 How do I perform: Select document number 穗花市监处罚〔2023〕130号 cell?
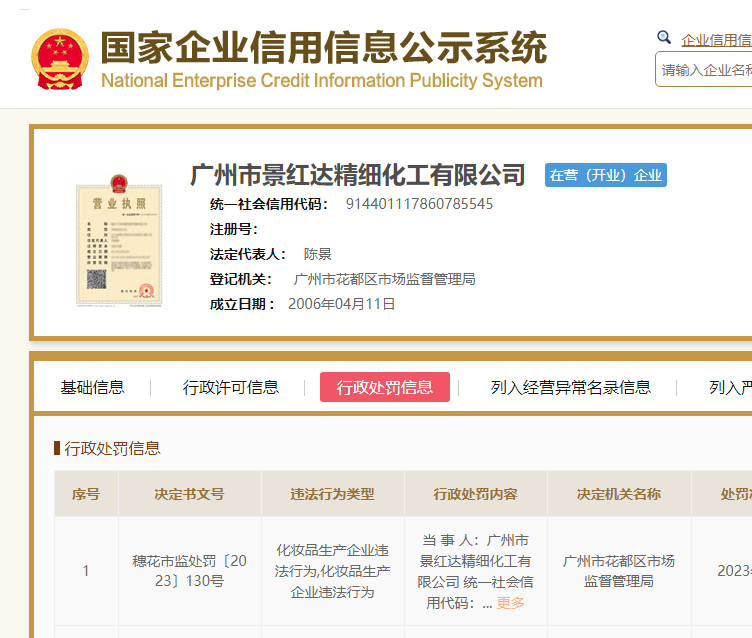point(189,571)
